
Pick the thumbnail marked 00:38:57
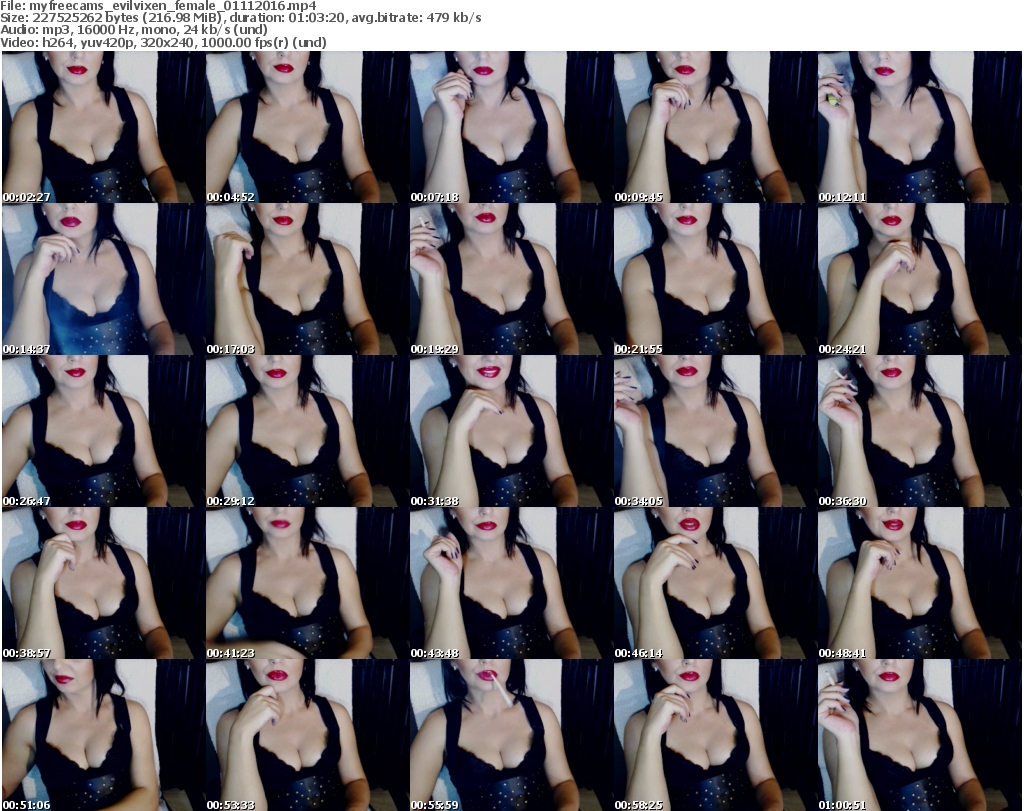tap(104, 583)
